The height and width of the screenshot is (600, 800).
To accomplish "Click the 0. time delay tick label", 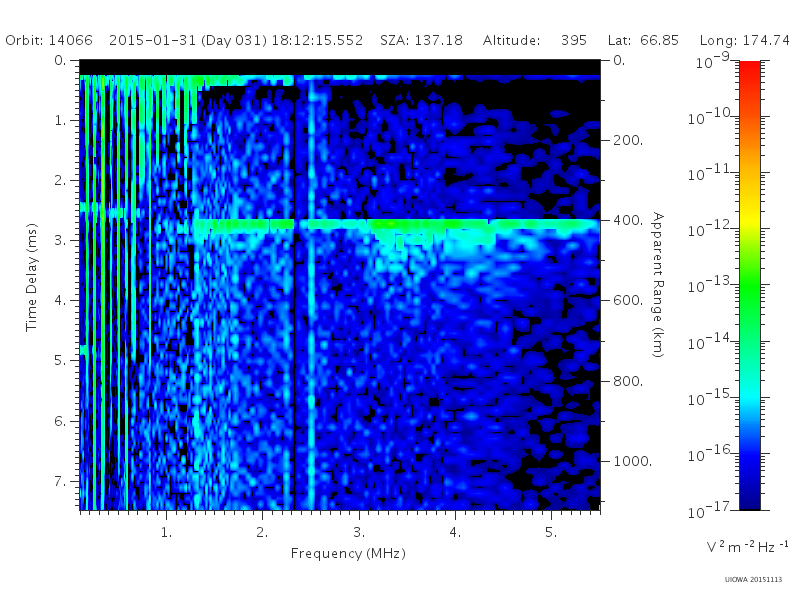I will 61,60.
